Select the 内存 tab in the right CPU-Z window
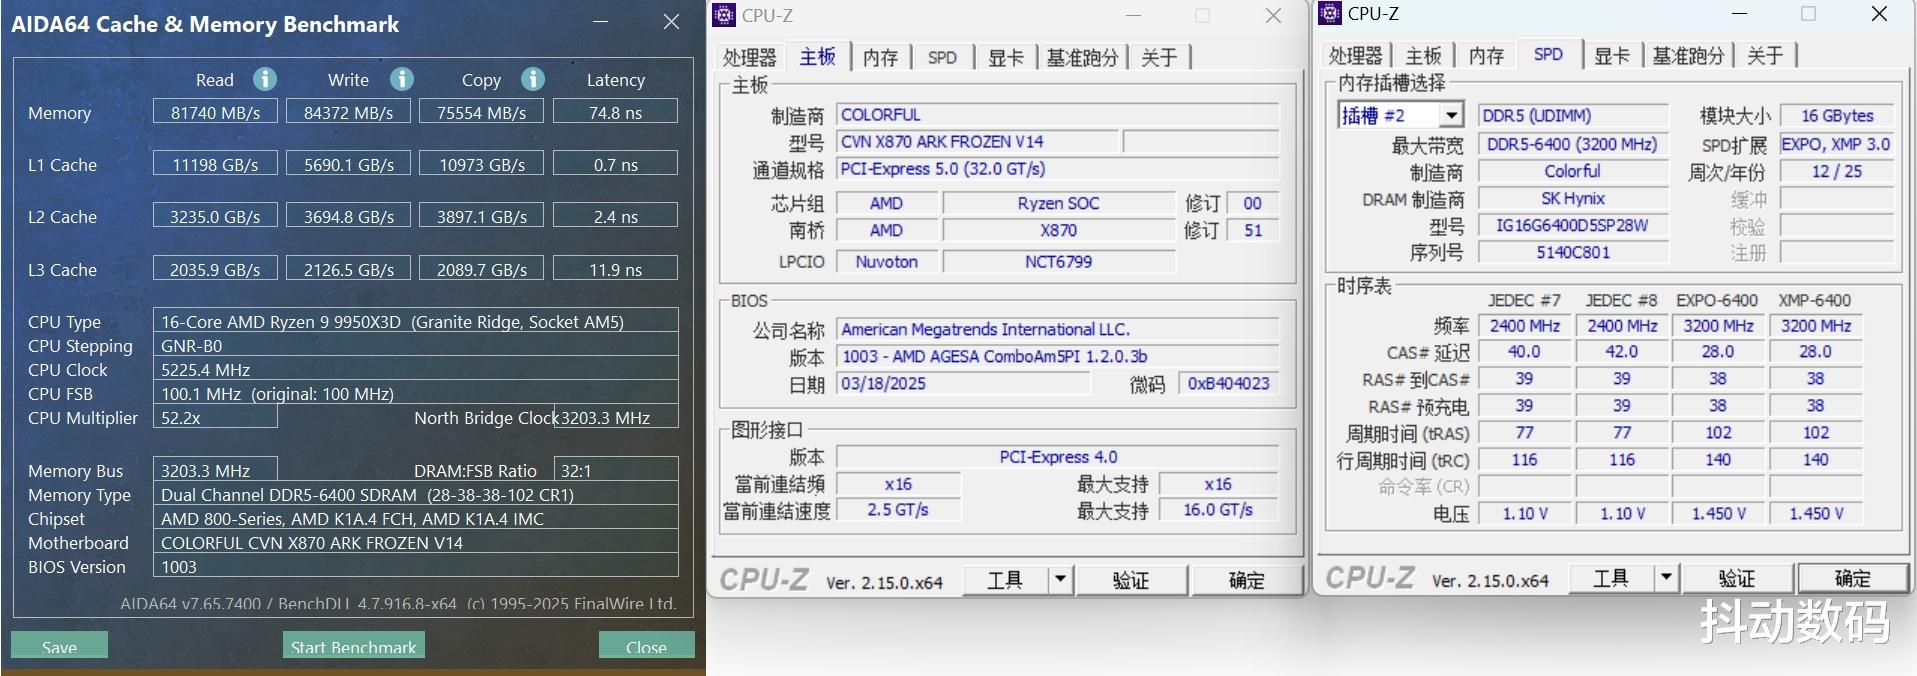Screen dimensions: 1917x676 pyautogui.click(x=1486, y=55)
